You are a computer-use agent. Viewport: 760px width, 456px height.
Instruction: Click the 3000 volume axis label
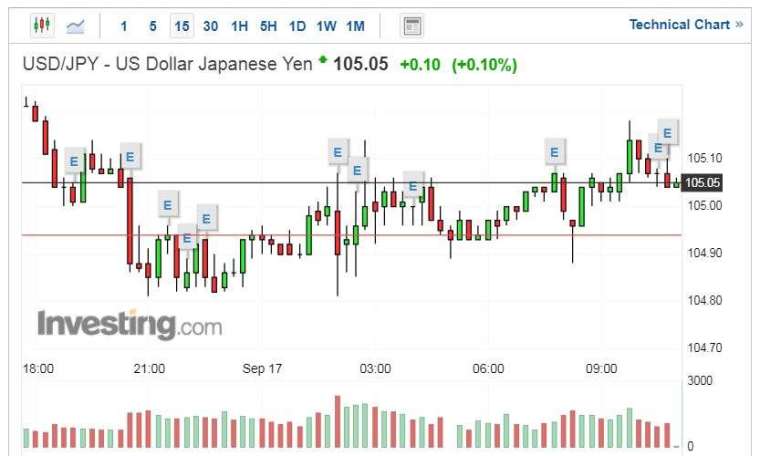(x=699, y=380)
